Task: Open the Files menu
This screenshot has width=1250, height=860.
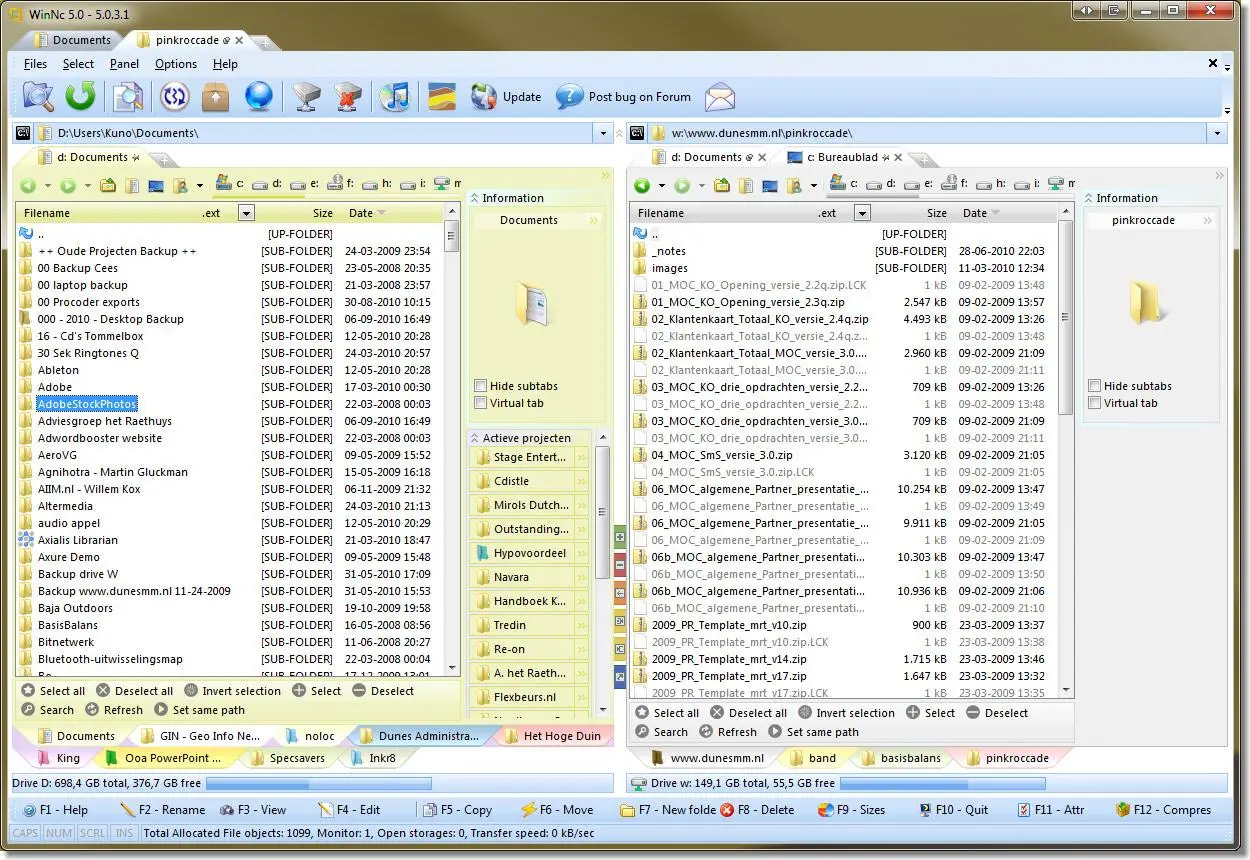Action: [x=35, y=64]
